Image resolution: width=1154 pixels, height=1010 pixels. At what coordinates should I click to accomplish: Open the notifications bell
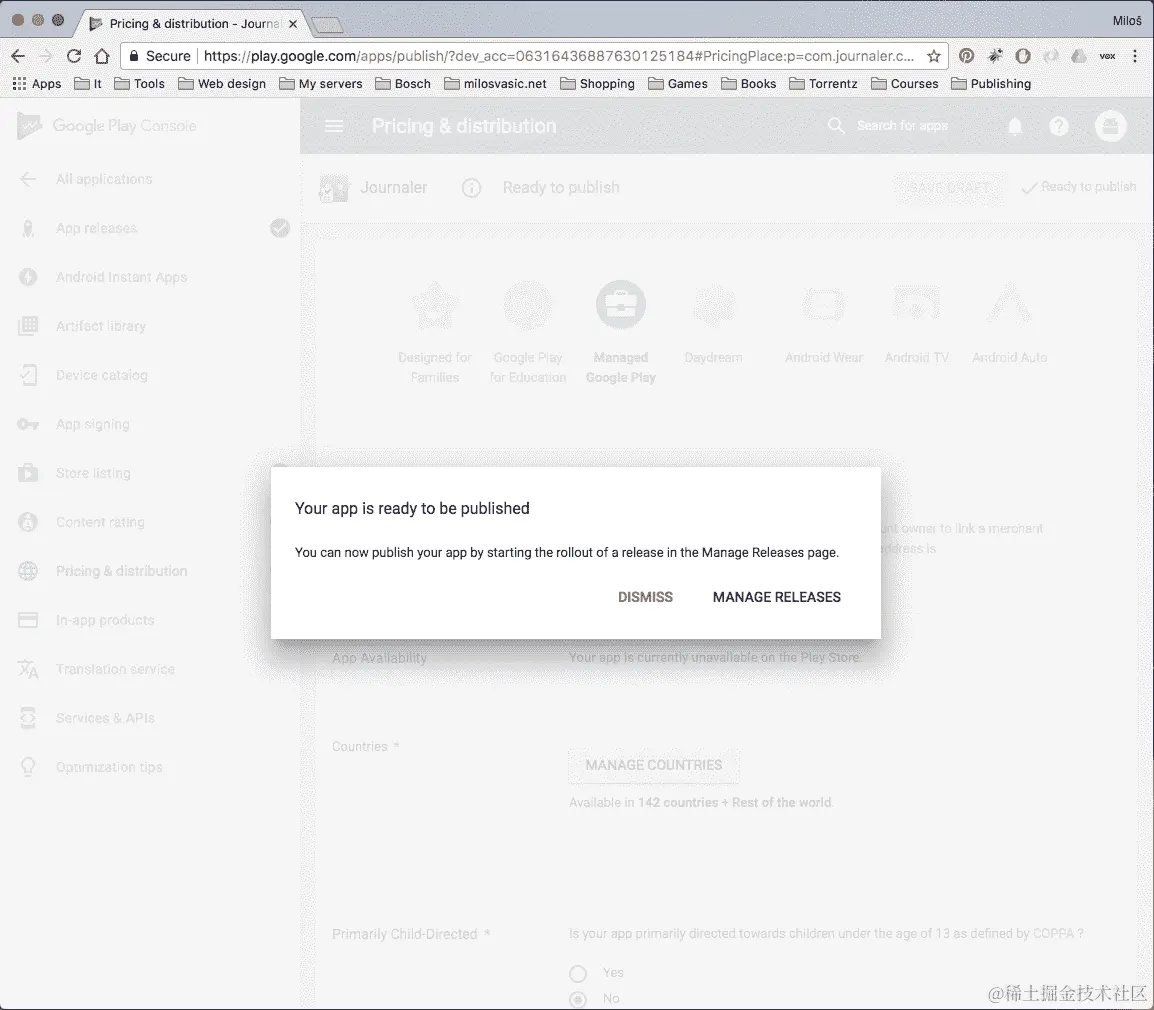coord(1015,127)
